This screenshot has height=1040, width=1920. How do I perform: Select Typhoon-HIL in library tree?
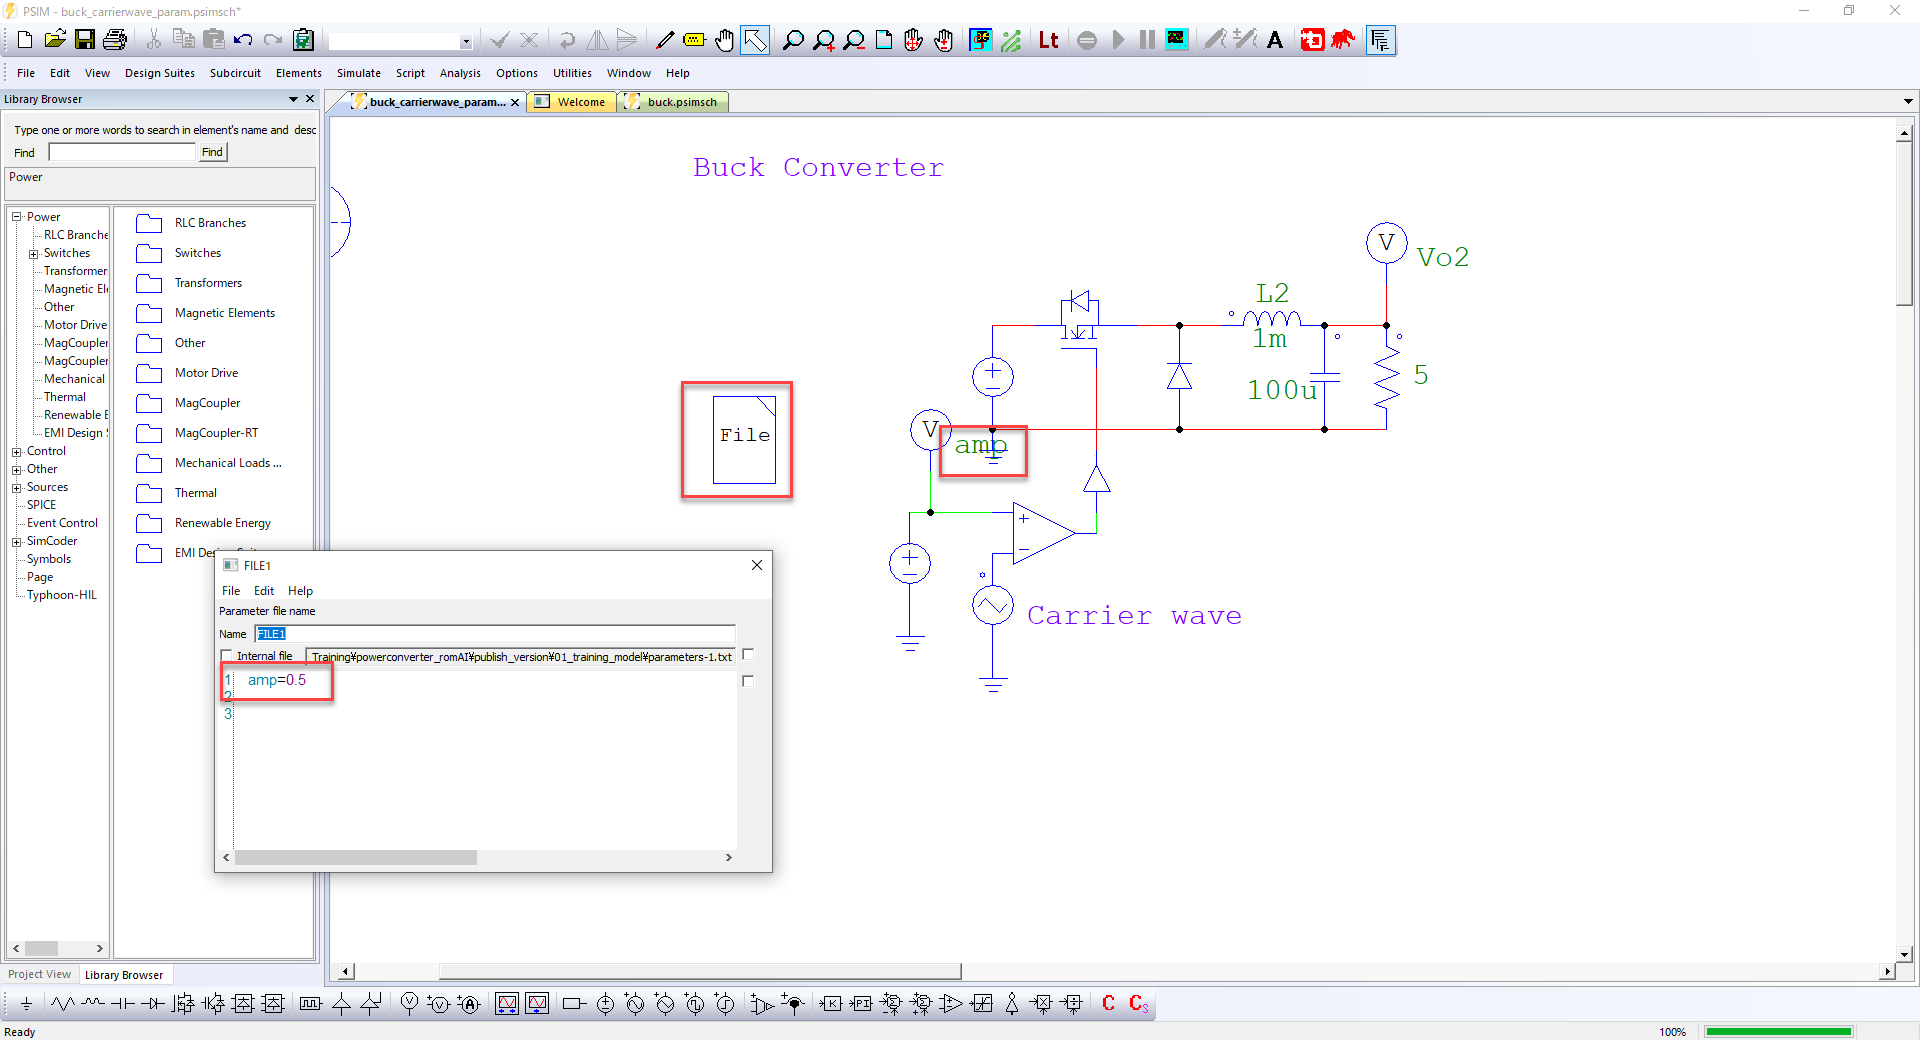coord(62,595)
